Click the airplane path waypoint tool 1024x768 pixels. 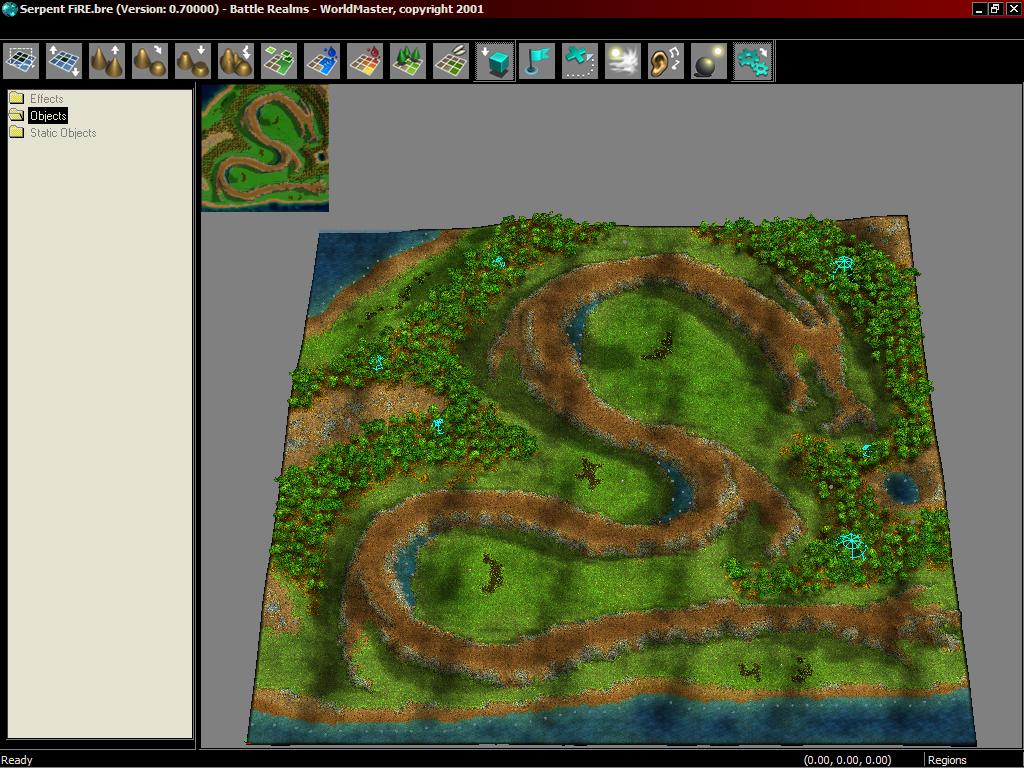580,61
